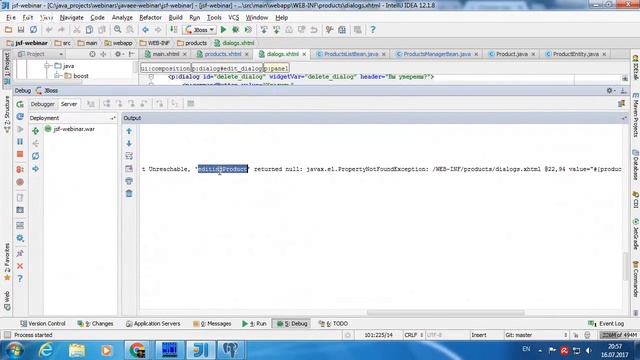Open the Git: master branch selector

pyautogui.click(x=536, y=335)
